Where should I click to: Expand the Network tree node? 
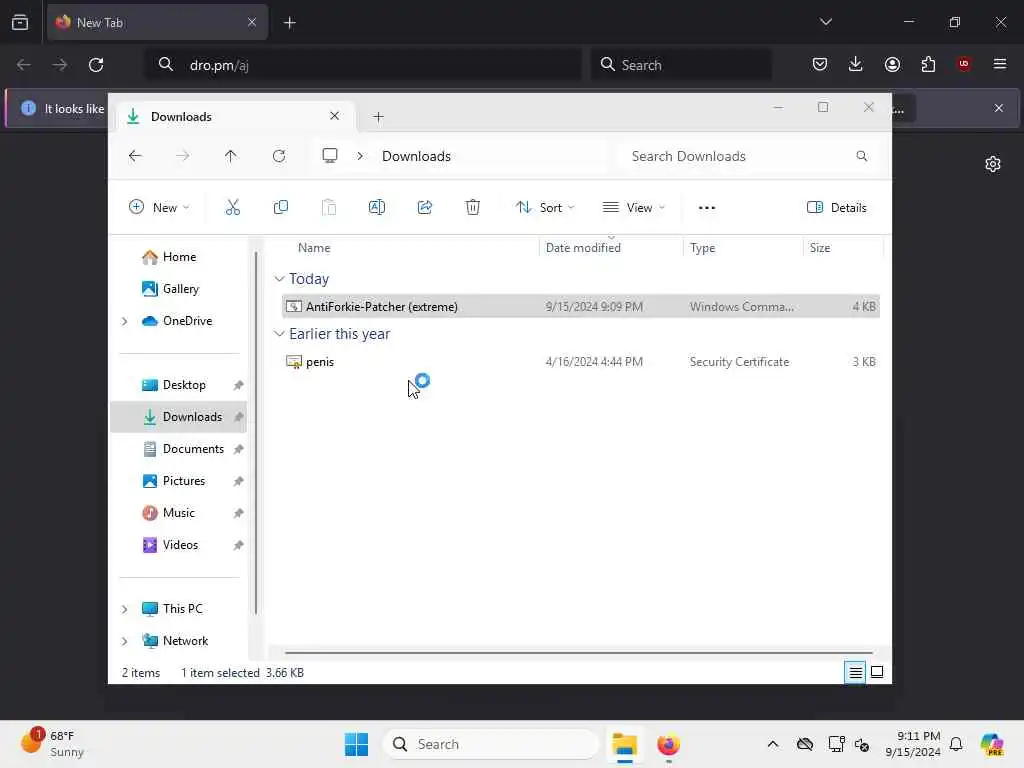[124, 641]
